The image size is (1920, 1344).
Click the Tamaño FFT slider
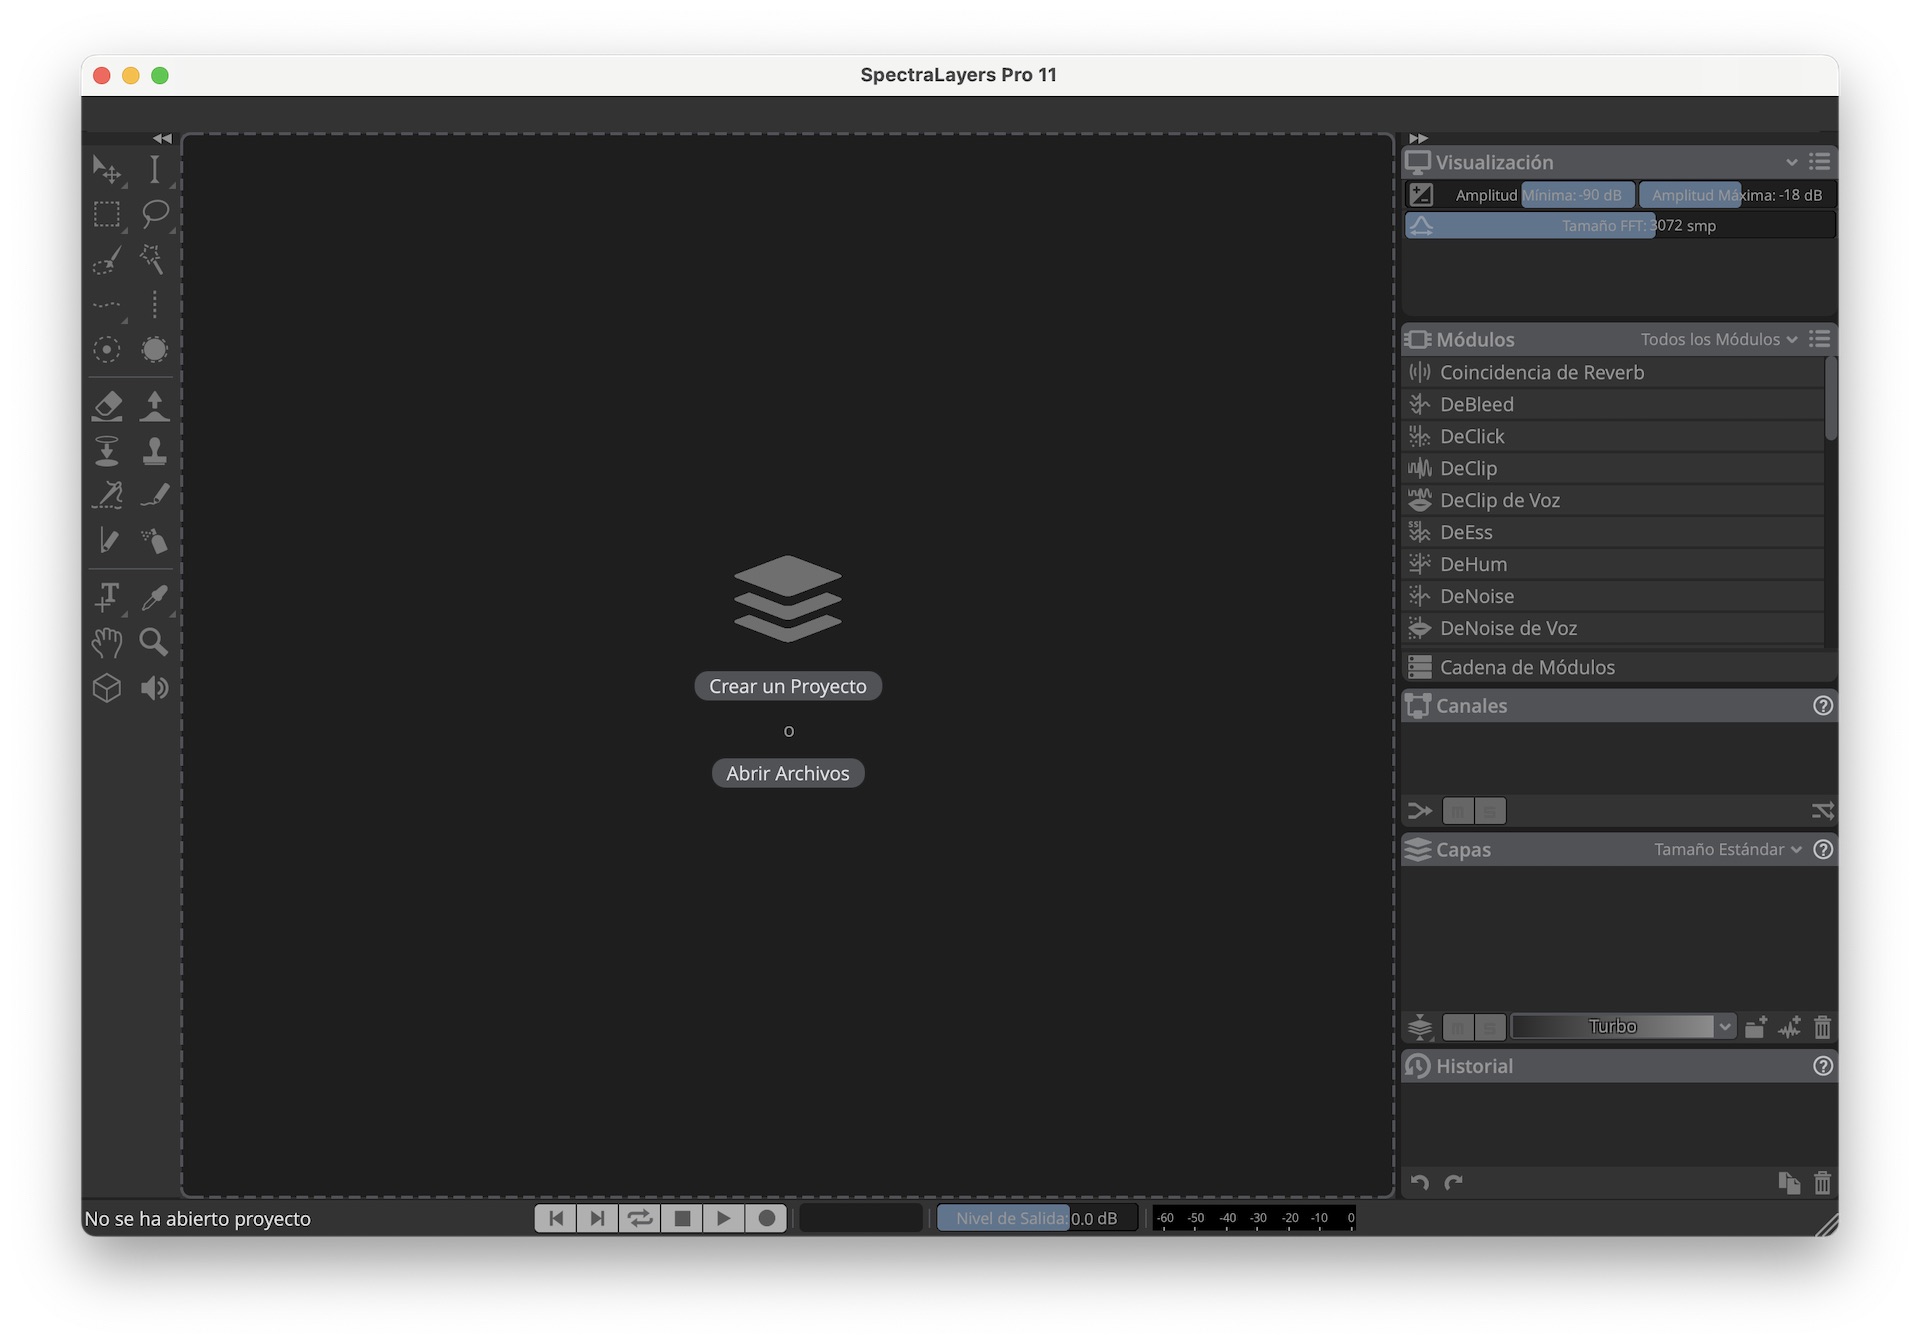[x=1620, y=226]
